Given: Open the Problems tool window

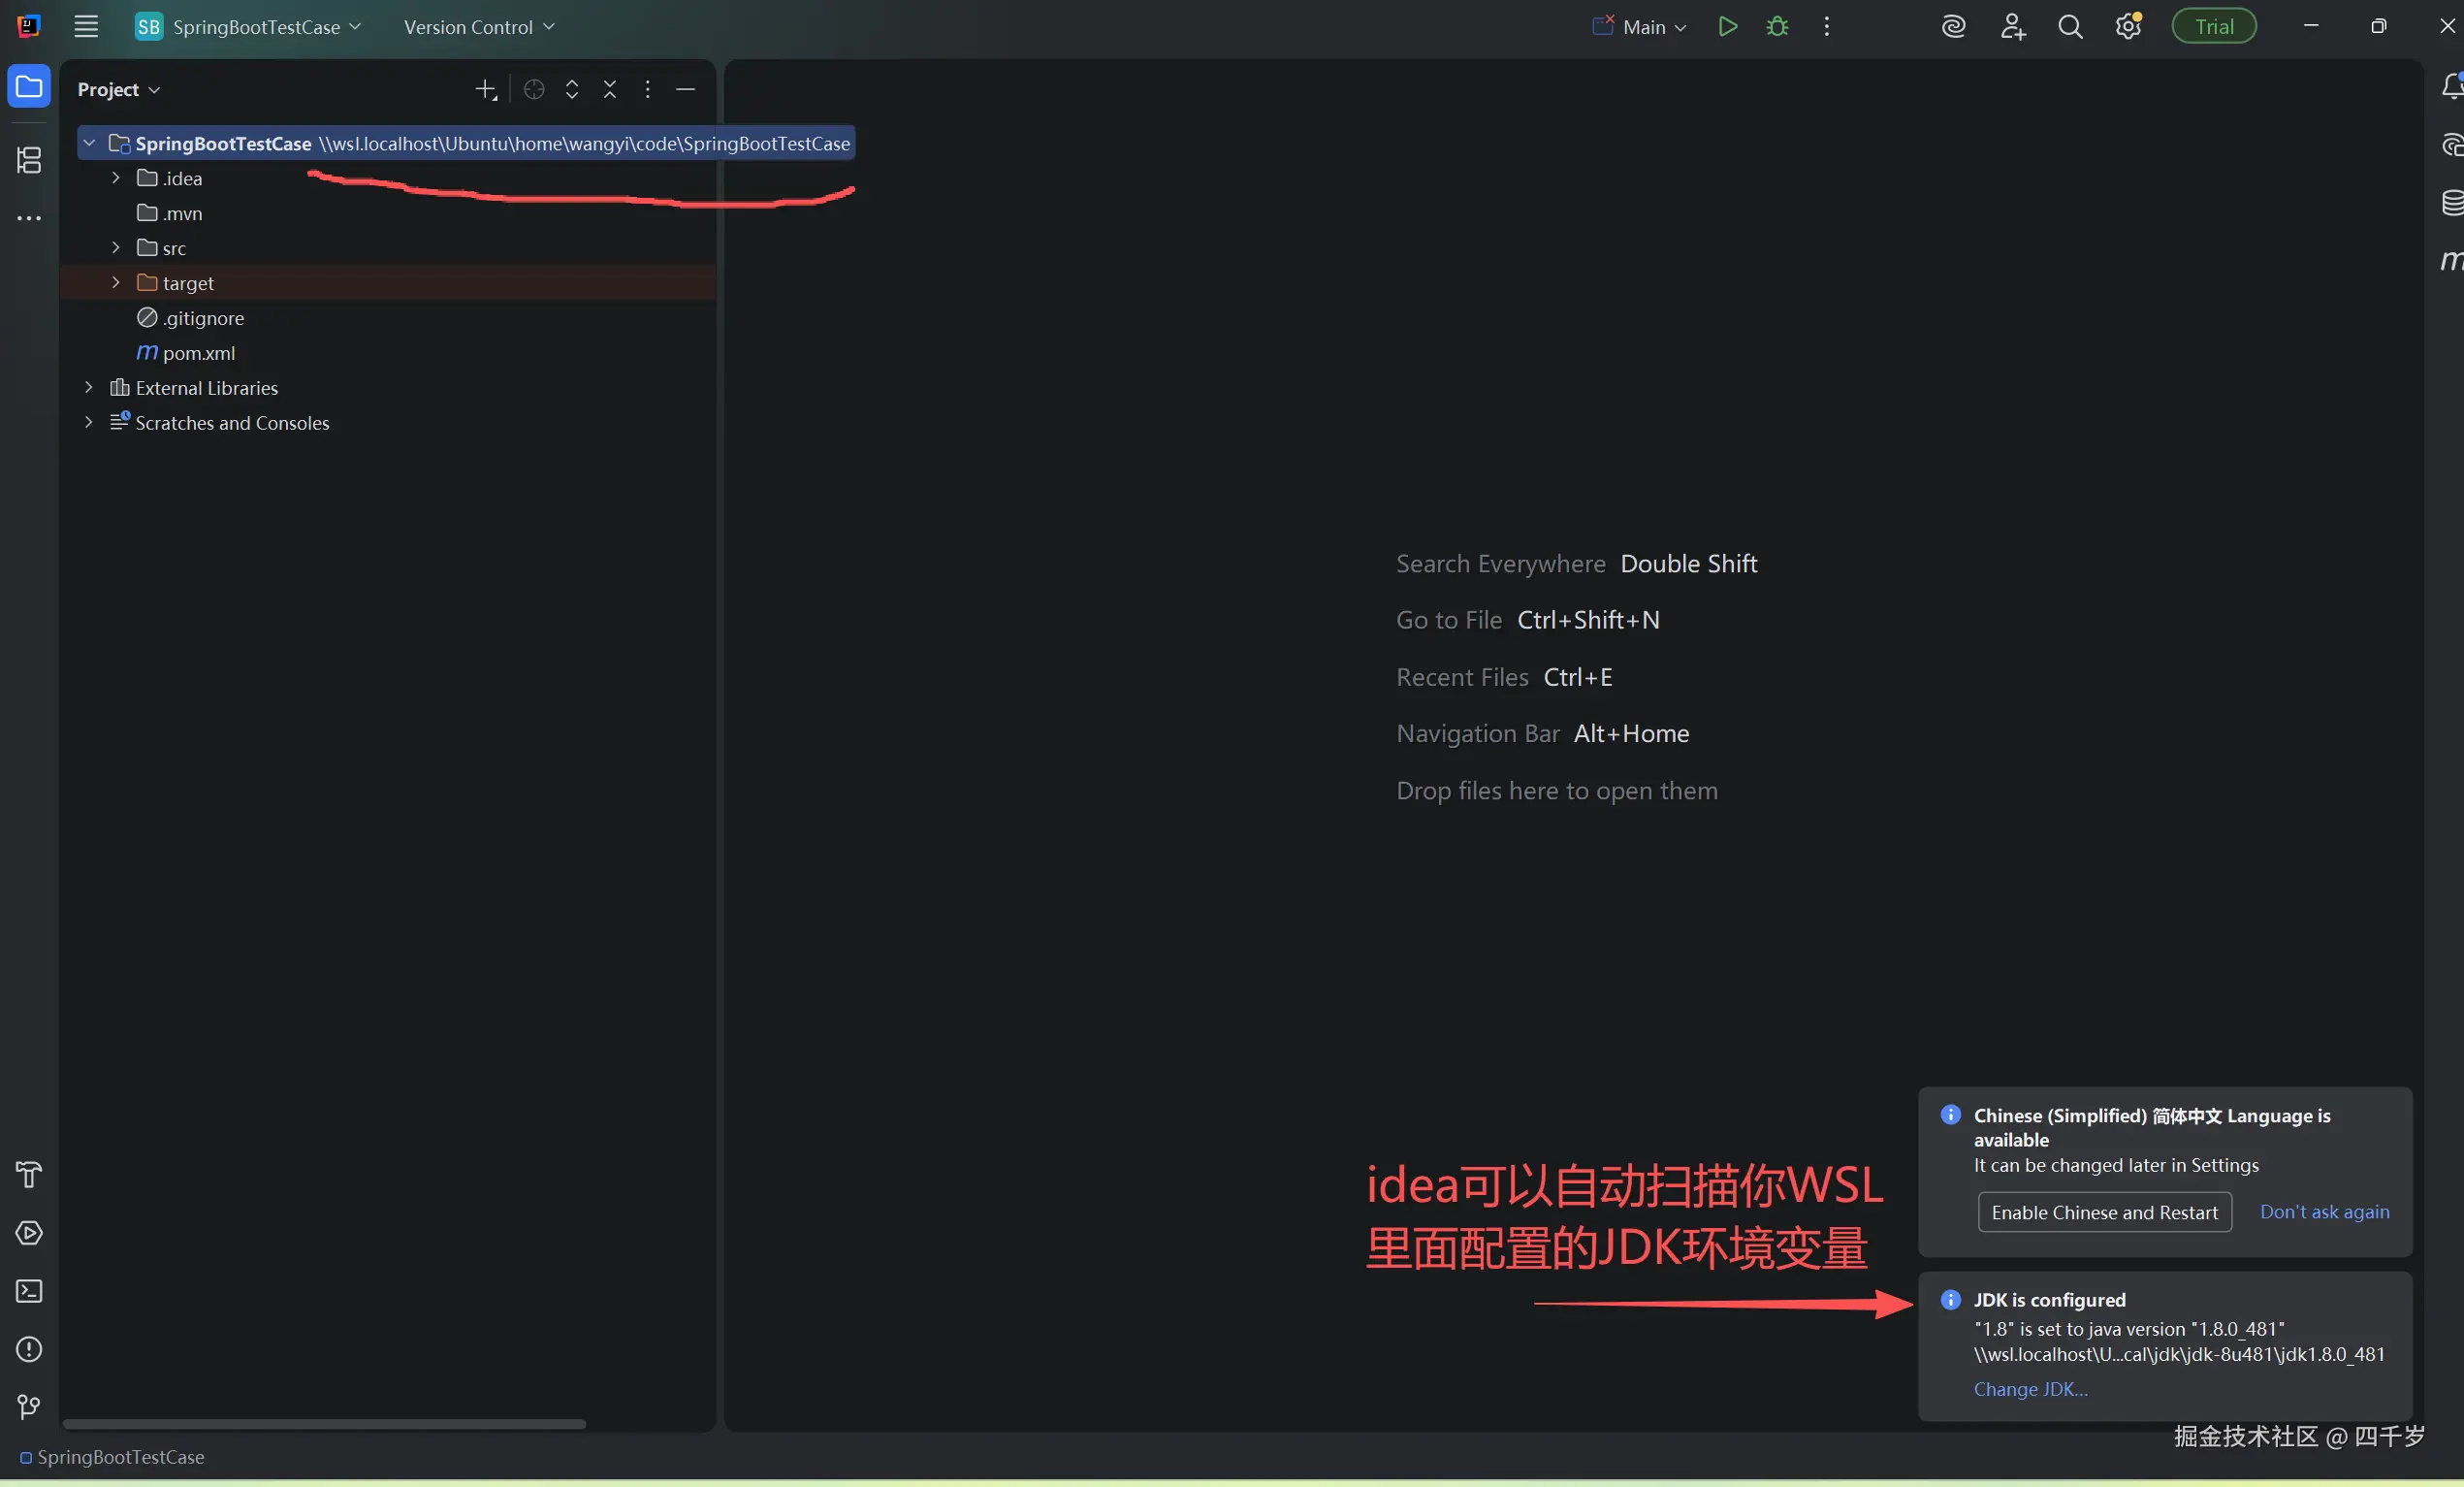Looking at the screenshot, I should coord(29,1349).
